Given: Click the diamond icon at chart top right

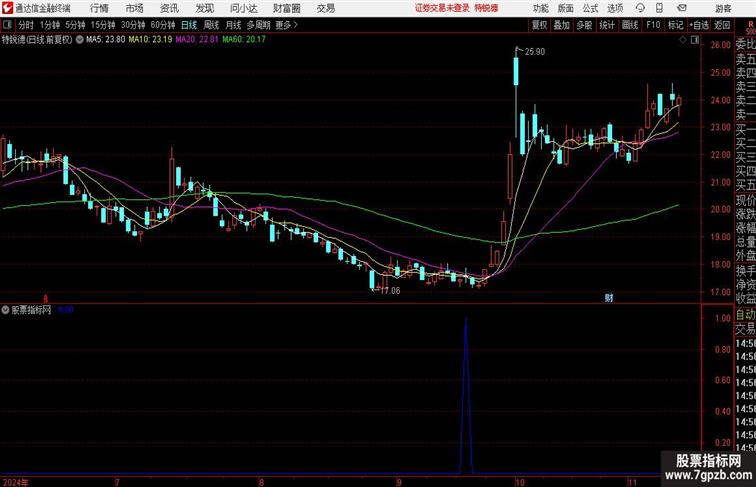Looking at the screenshot, I should coord(683,41).
